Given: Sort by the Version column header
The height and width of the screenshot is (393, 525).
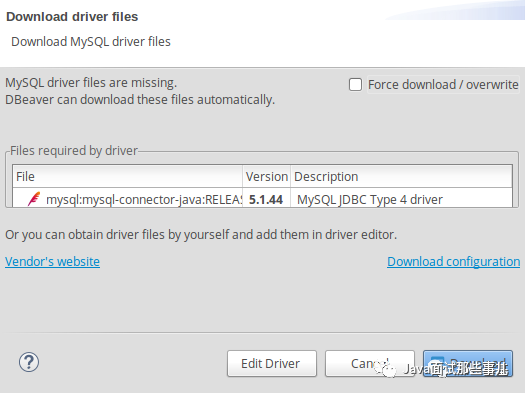Looking at the screenshot, I should (x=267, y=176).
